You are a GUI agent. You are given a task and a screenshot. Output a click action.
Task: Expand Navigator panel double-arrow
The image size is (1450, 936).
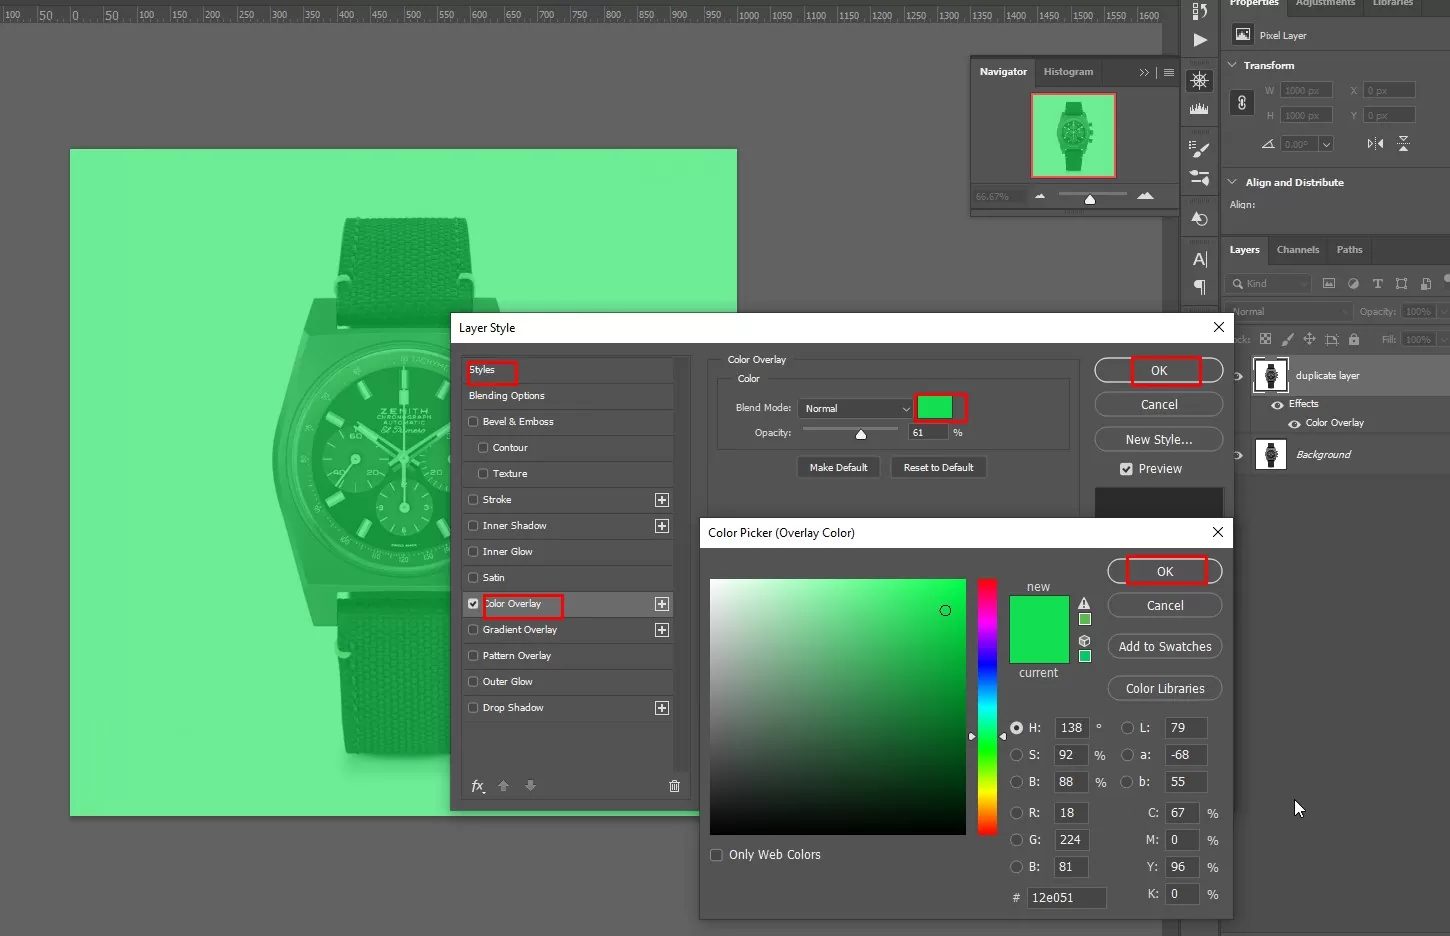1144,72
